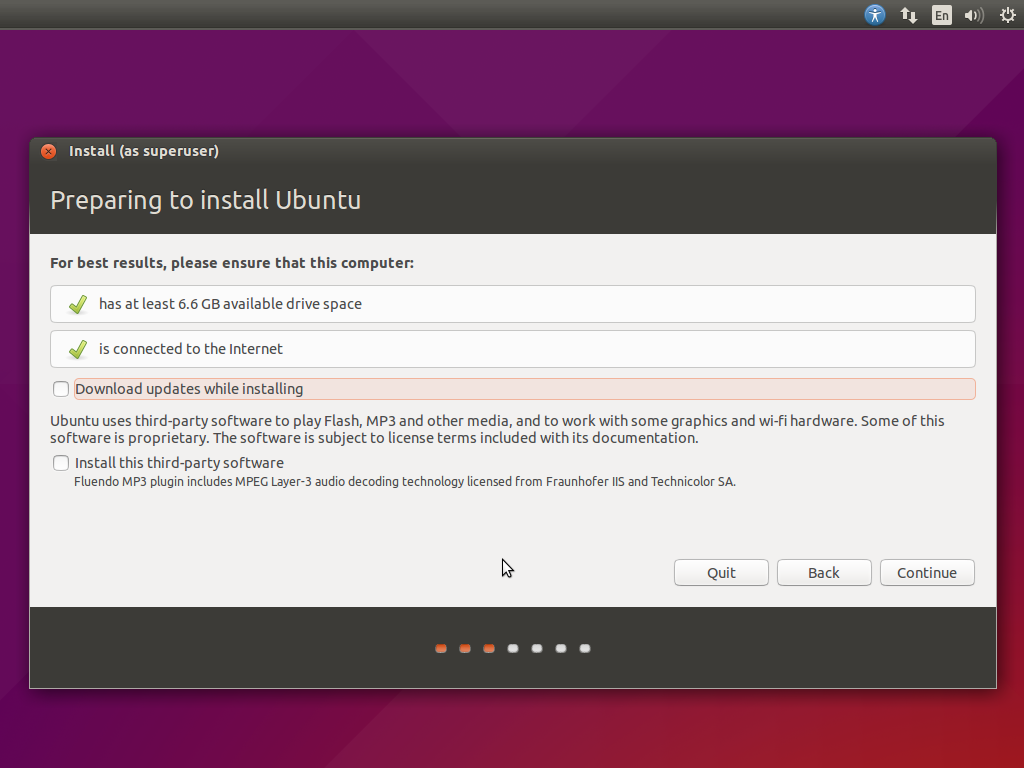Click the network connection arrows indicator
This screenshot has width=1024, height=768.
tap(909, 15)
